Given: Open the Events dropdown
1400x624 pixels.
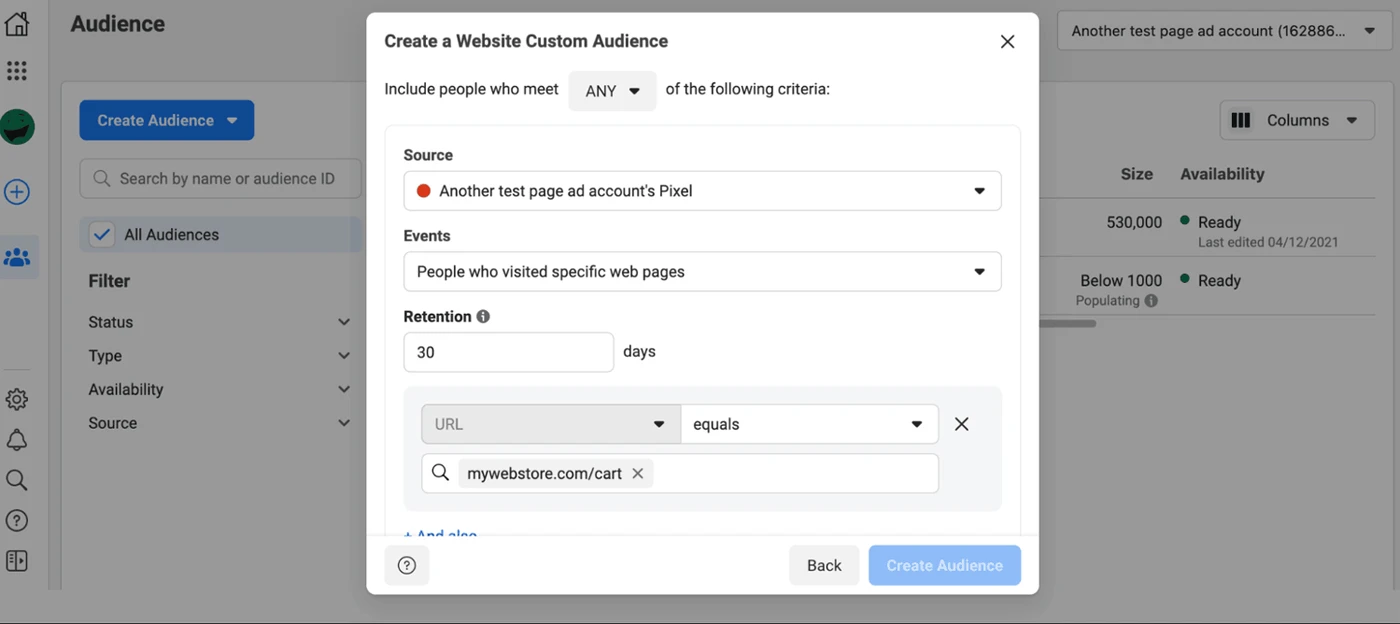Looking at the screenshot, I should (702, 272).
